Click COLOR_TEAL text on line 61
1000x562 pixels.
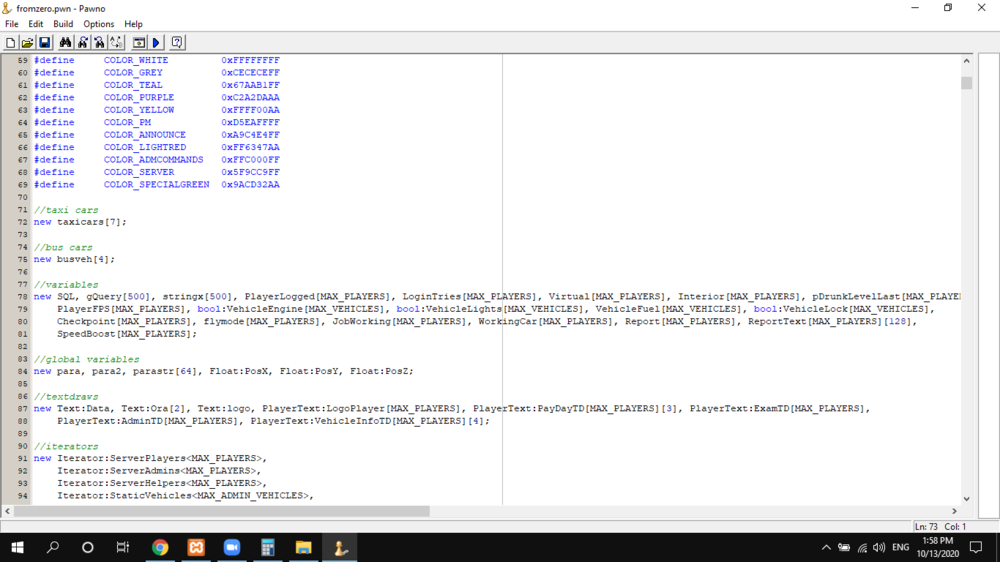coord(133,85)
